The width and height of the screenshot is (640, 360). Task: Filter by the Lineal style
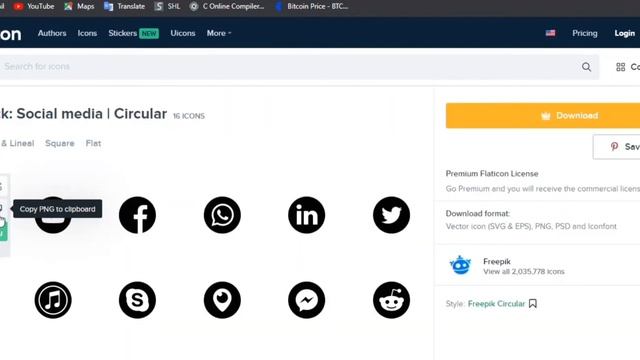[x=22, y=143]
